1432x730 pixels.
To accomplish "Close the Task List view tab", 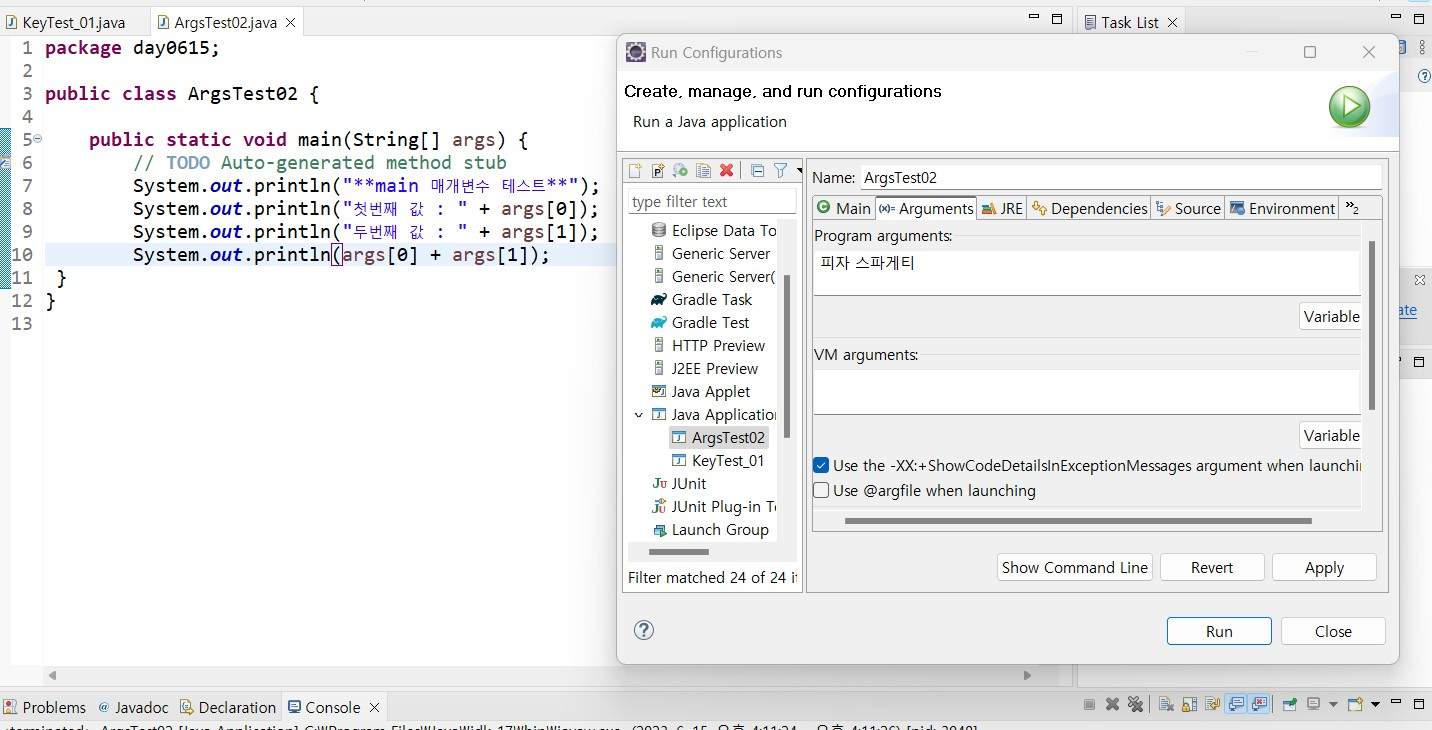I will click(1173, 22).
